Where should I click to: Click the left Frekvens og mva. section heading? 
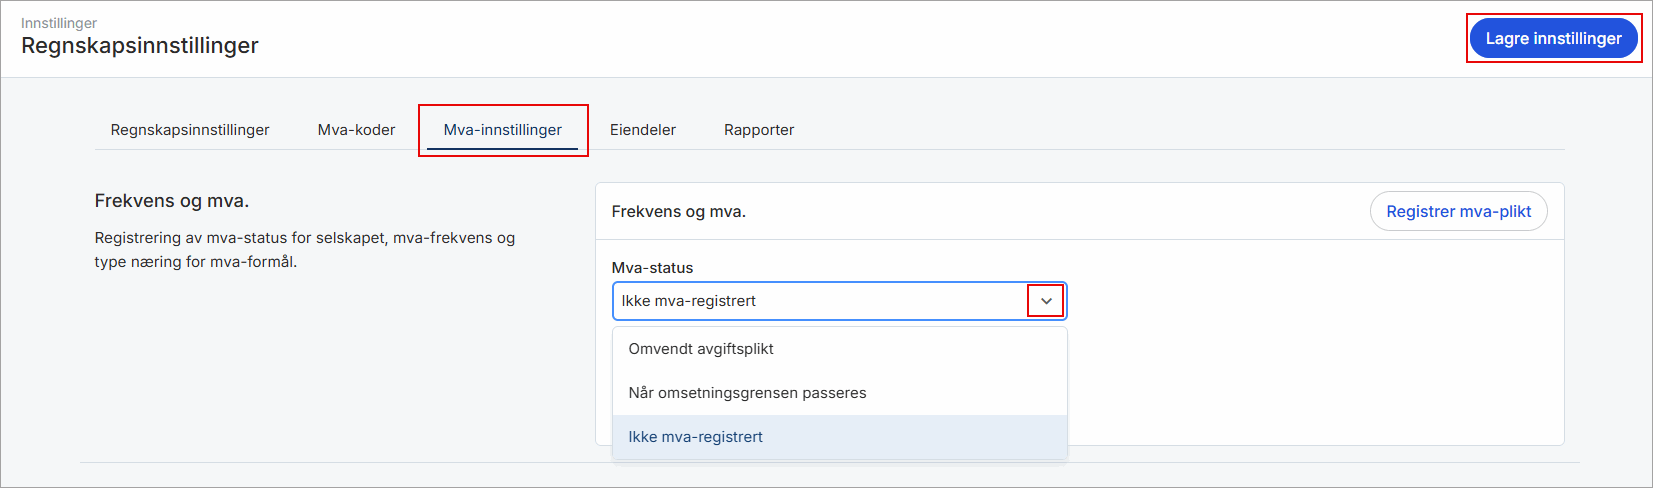[x=172, y=201]
